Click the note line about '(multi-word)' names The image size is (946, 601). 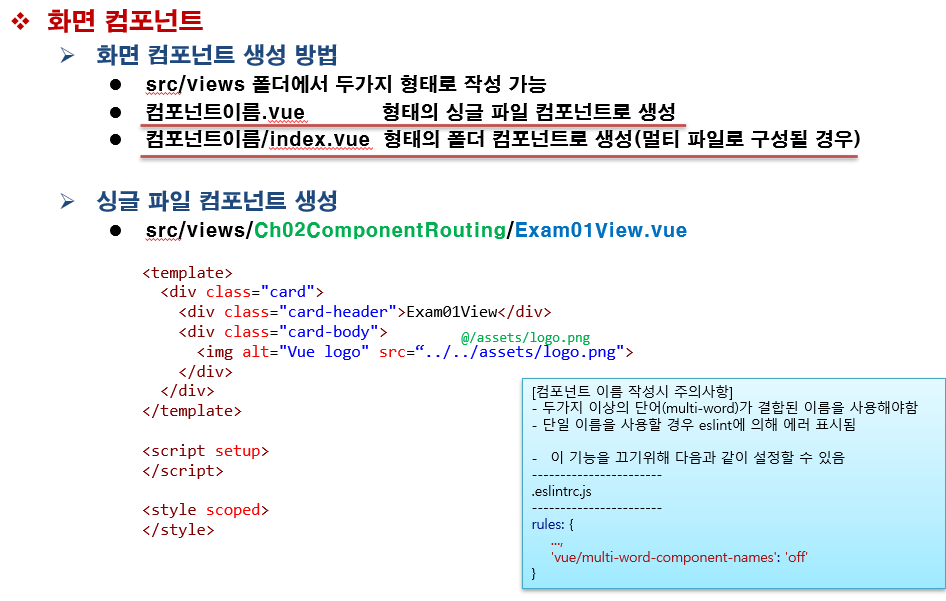(725, 408)
